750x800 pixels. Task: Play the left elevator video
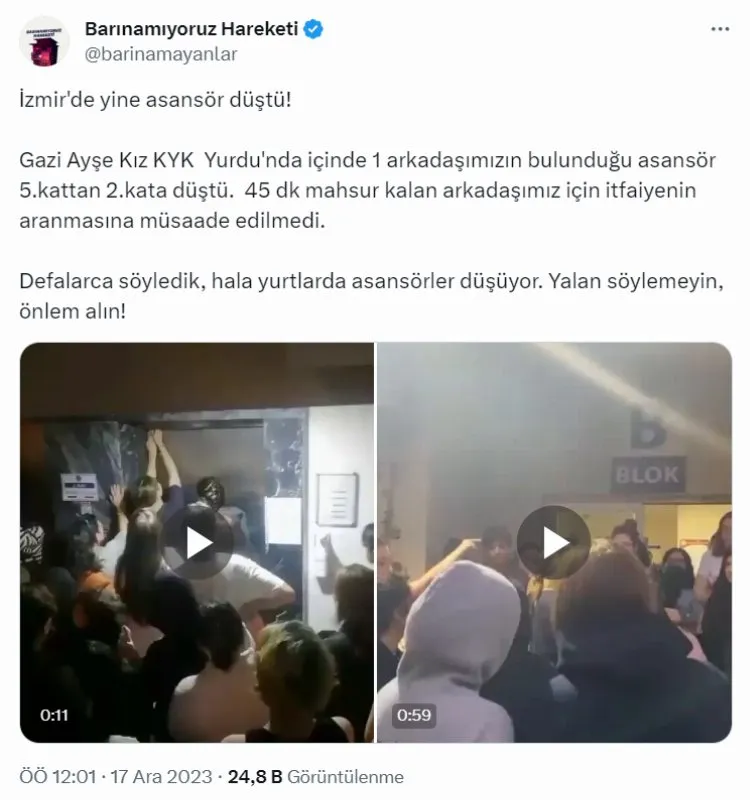point(199,543)
